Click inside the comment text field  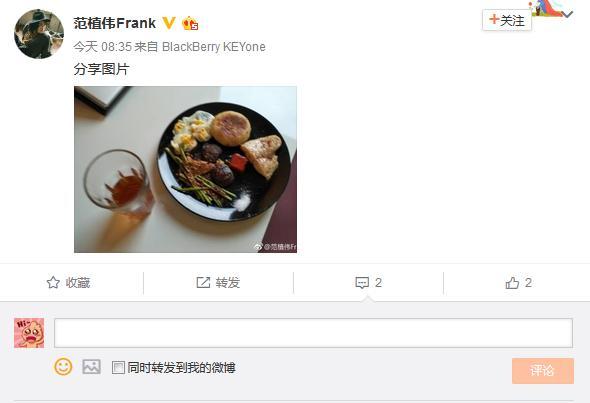313,333
